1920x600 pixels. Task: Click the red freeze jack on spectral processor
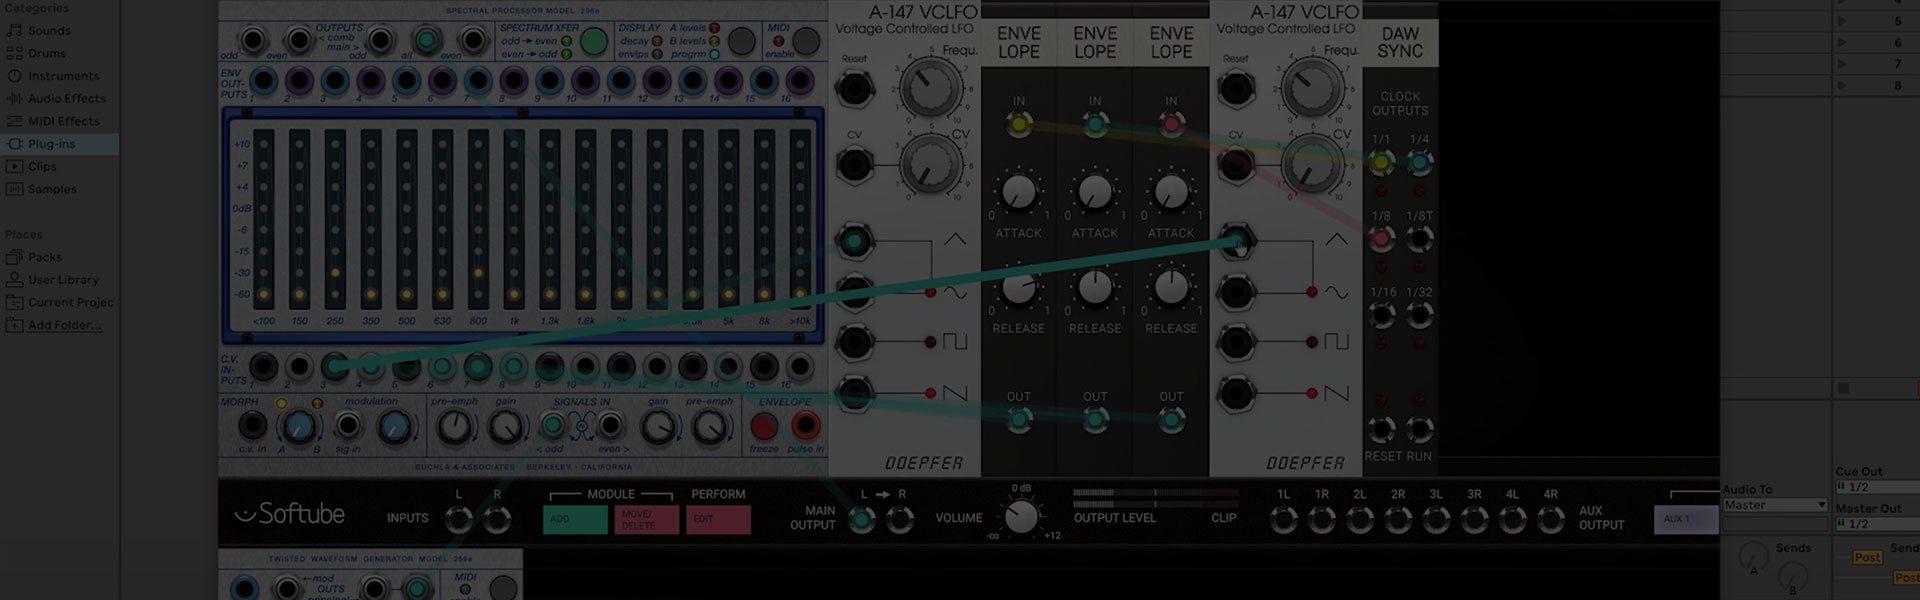(x=764, y=427)
